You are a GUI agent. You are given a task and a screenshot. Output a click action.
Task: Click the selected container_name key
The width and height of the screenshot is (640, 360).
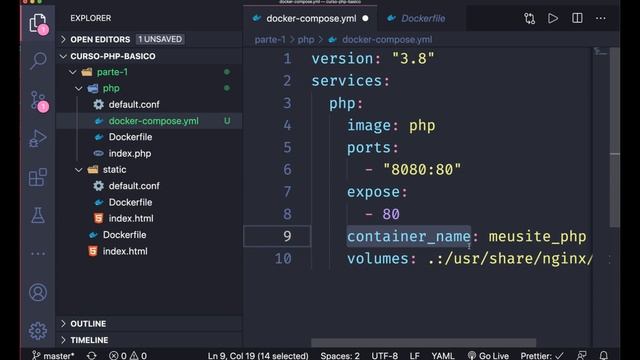click(409, 236)
